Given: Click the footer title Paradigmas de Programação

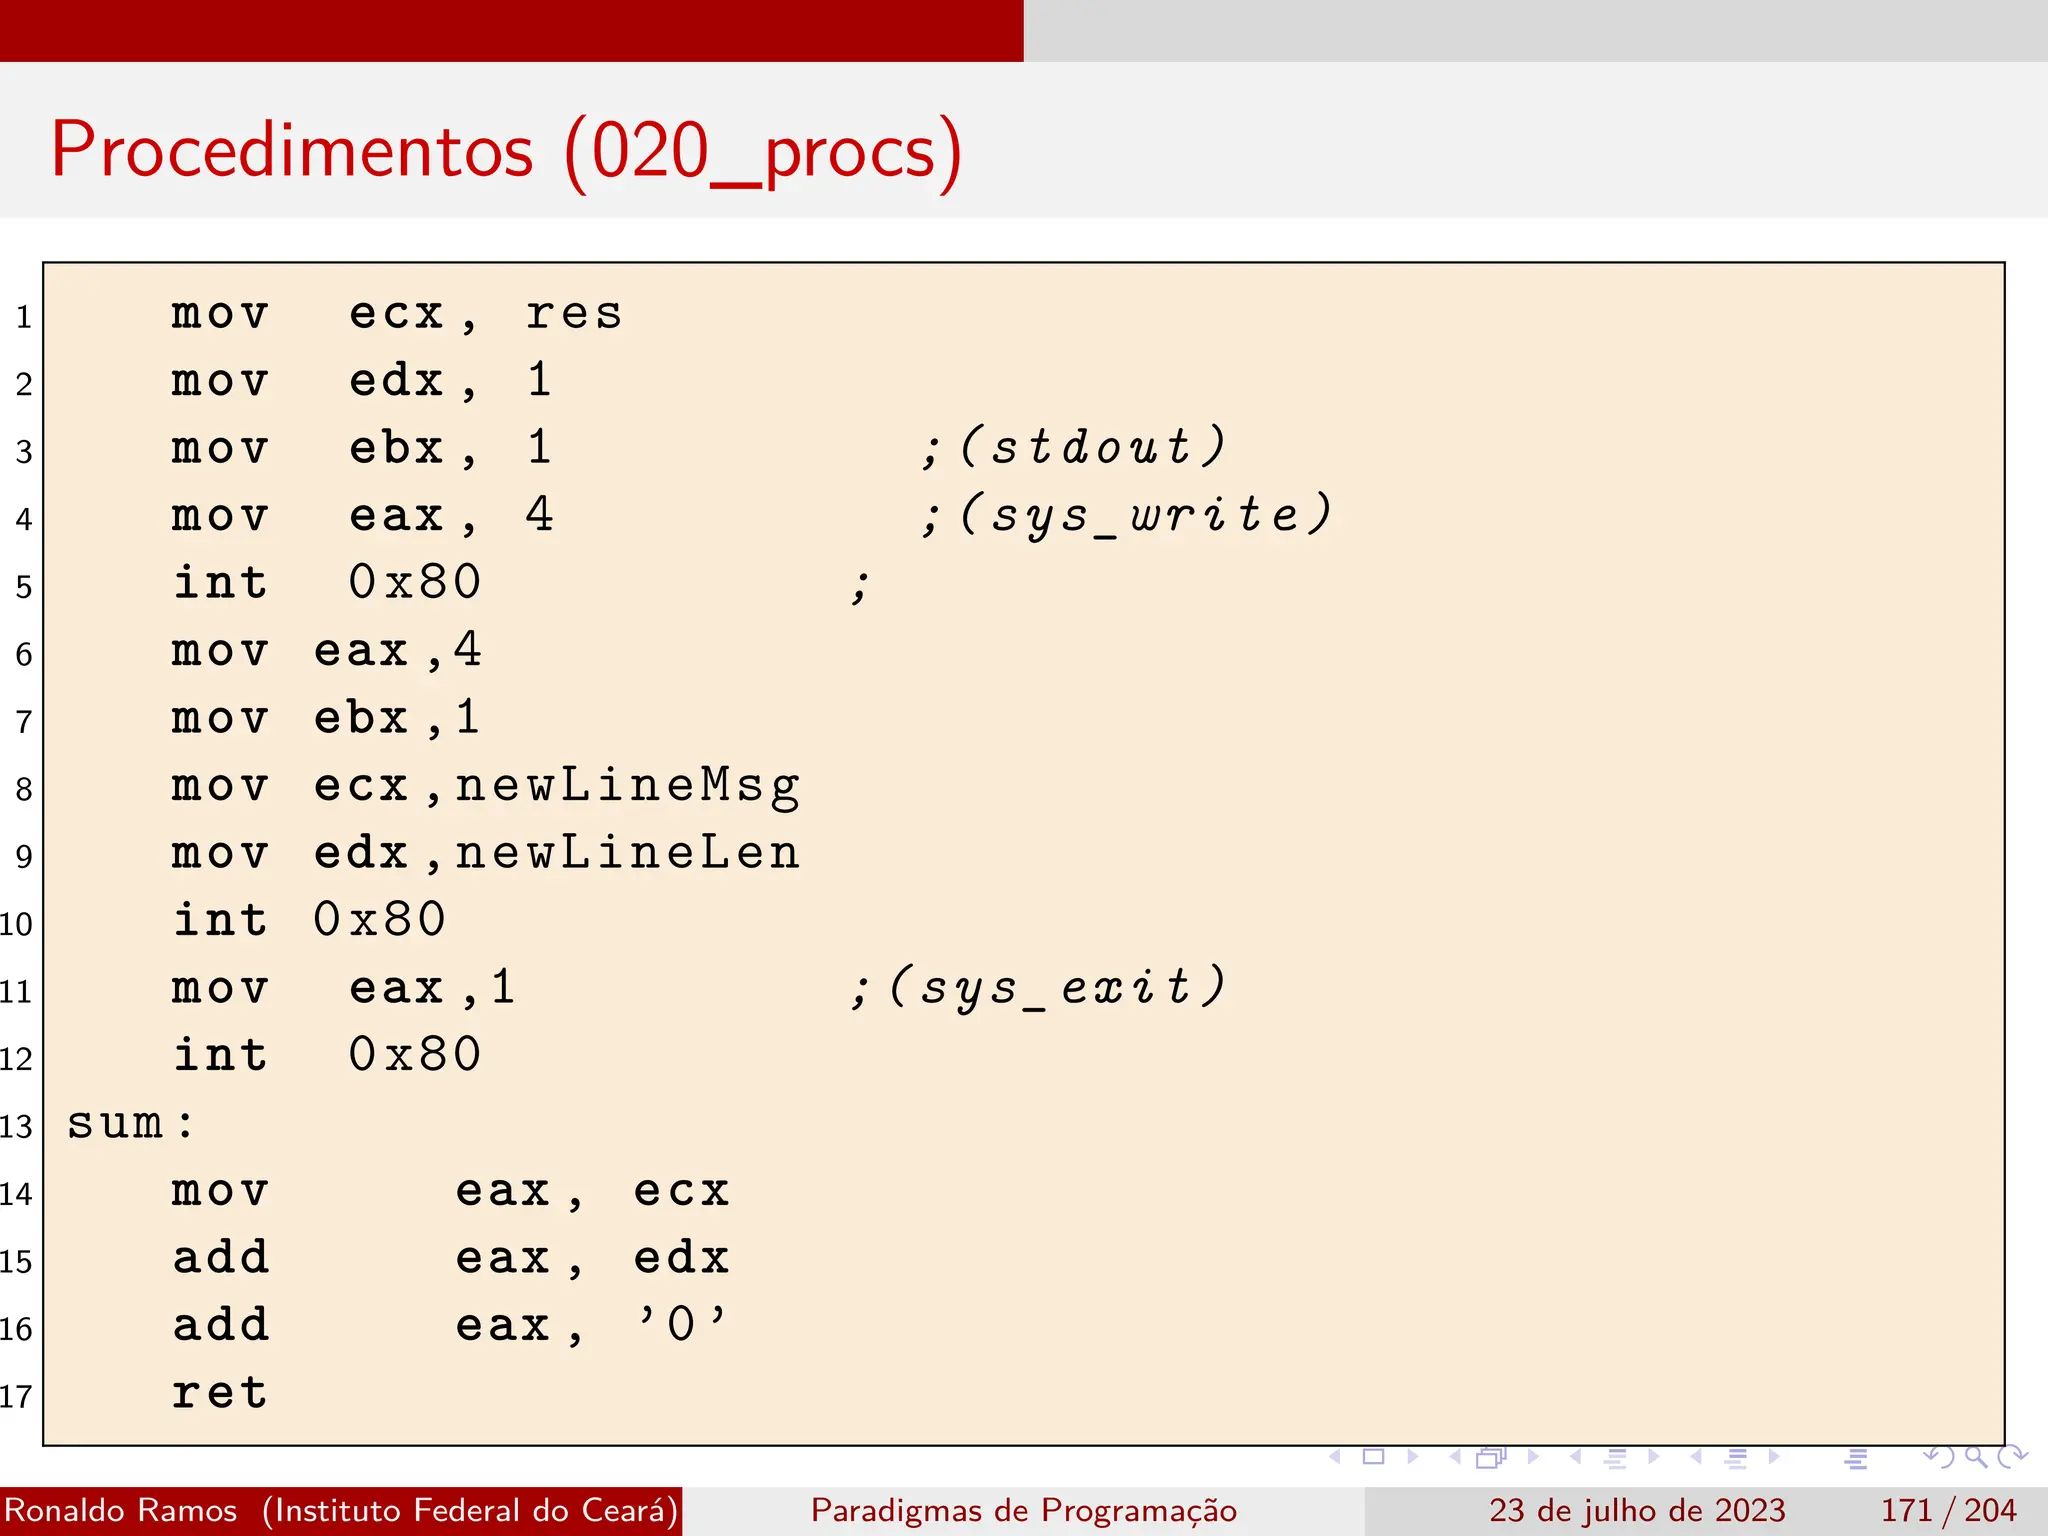Looking at the screenshot, I should click(x=1024, y=1511).
